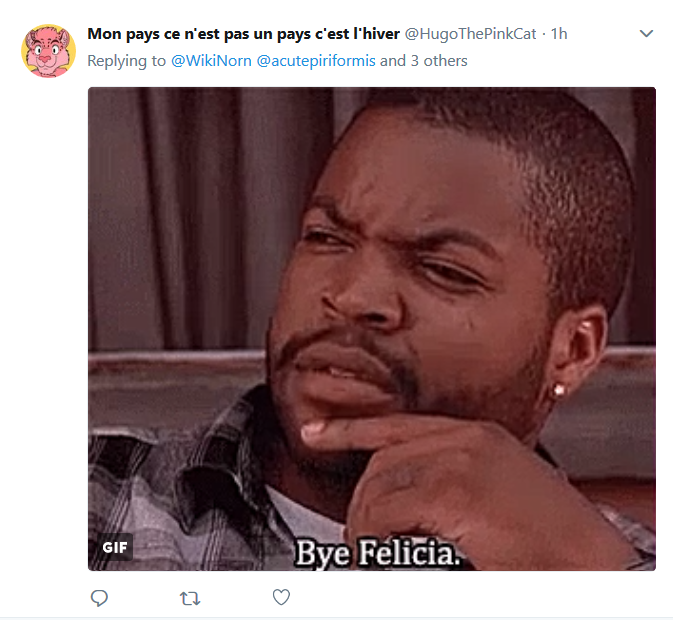The width and height of the screenshot is (673, 620).
Task: Click the reply speech bubble icon
Action: coord(99,598)
